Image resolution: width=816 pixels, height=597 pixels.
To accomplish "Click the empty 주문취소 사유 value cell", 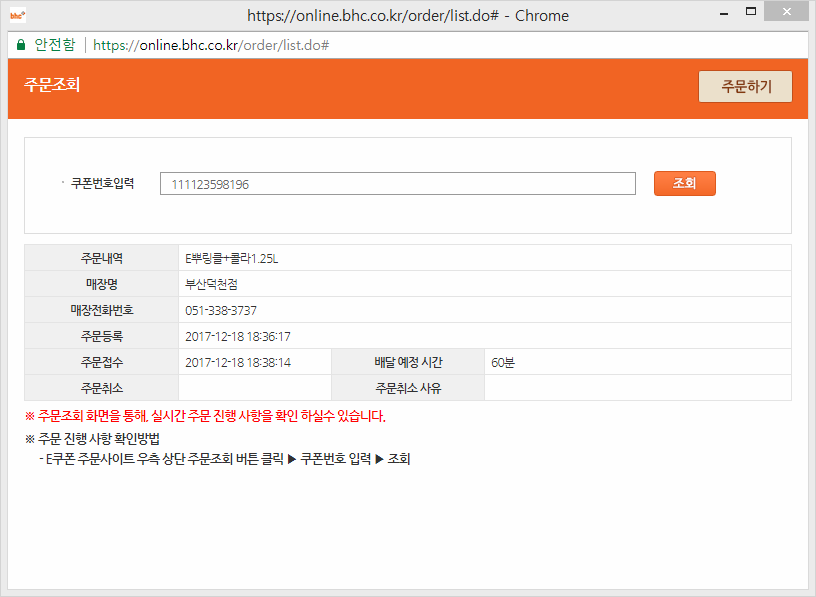I will 637,388.
